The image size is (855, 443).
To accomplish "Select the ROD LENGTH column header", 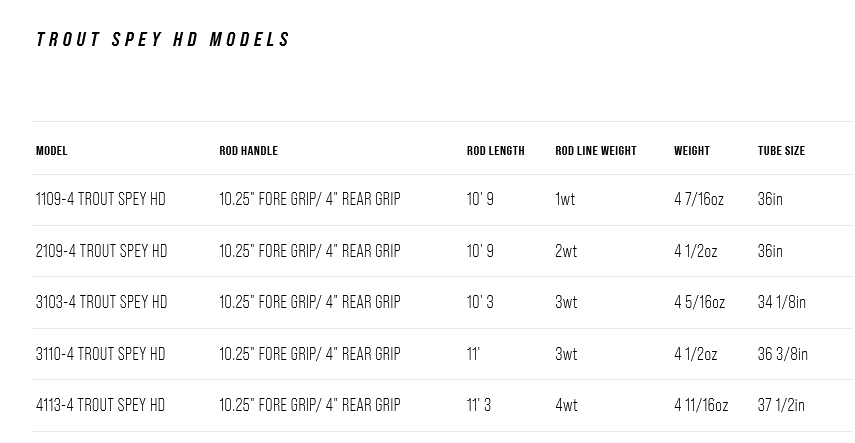I will (x=495, y=151).
